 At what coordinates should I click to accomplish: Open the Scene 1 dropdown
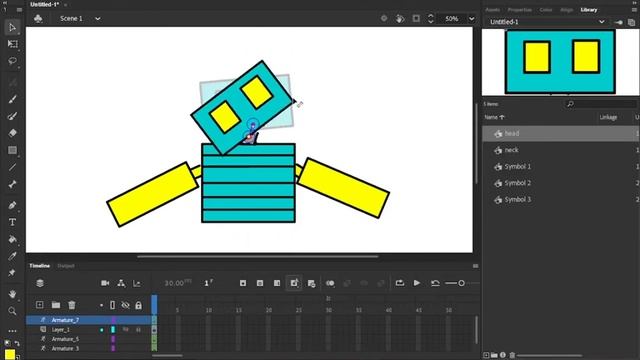(x=98, y=19)
